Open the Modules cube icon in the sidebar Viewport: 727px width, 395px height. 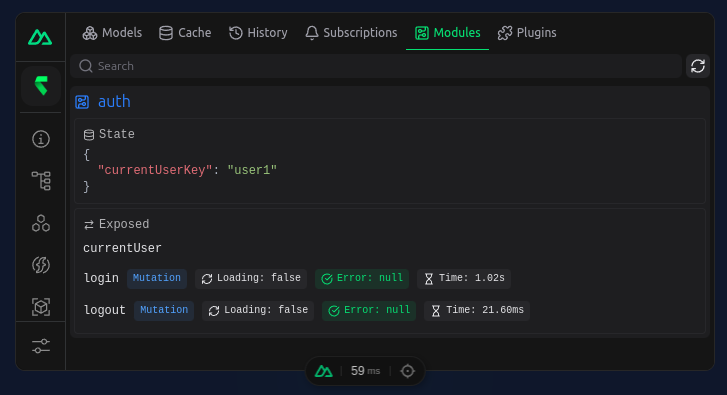point(41,306)
